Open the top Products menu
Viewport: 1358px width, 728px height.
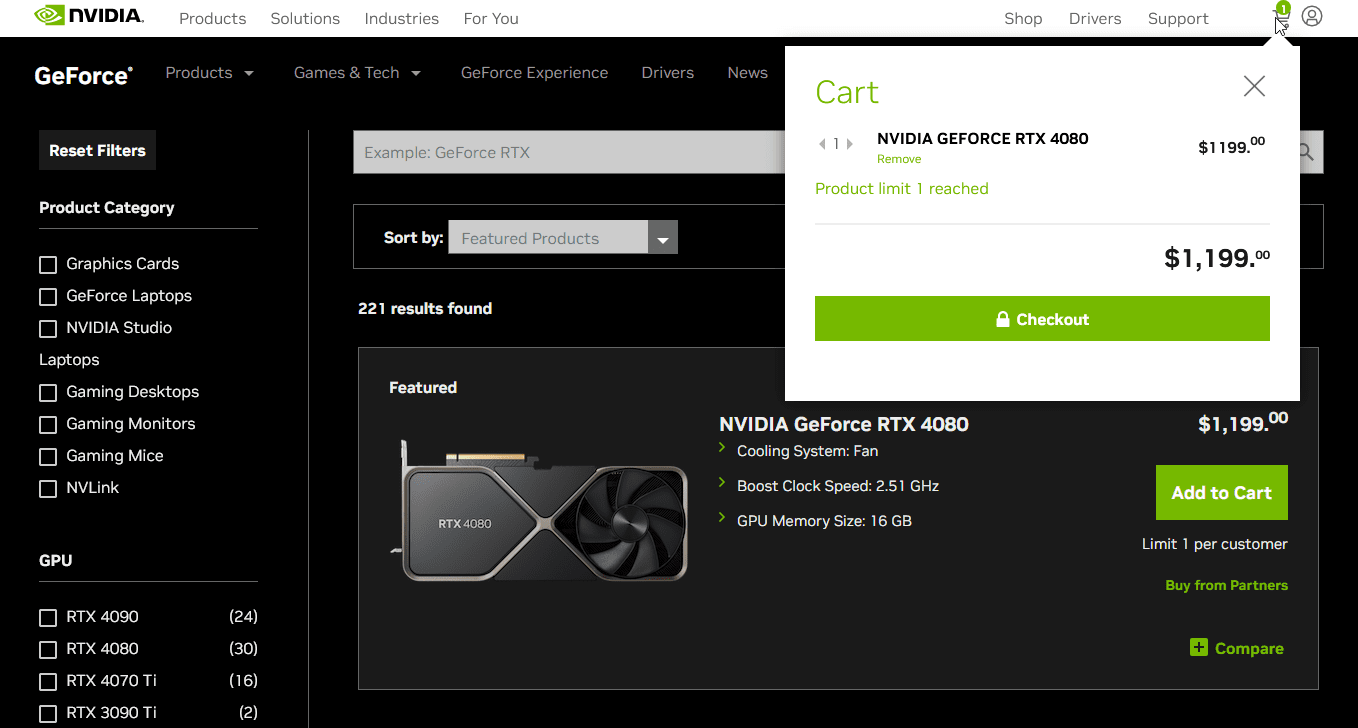point(212,18)
